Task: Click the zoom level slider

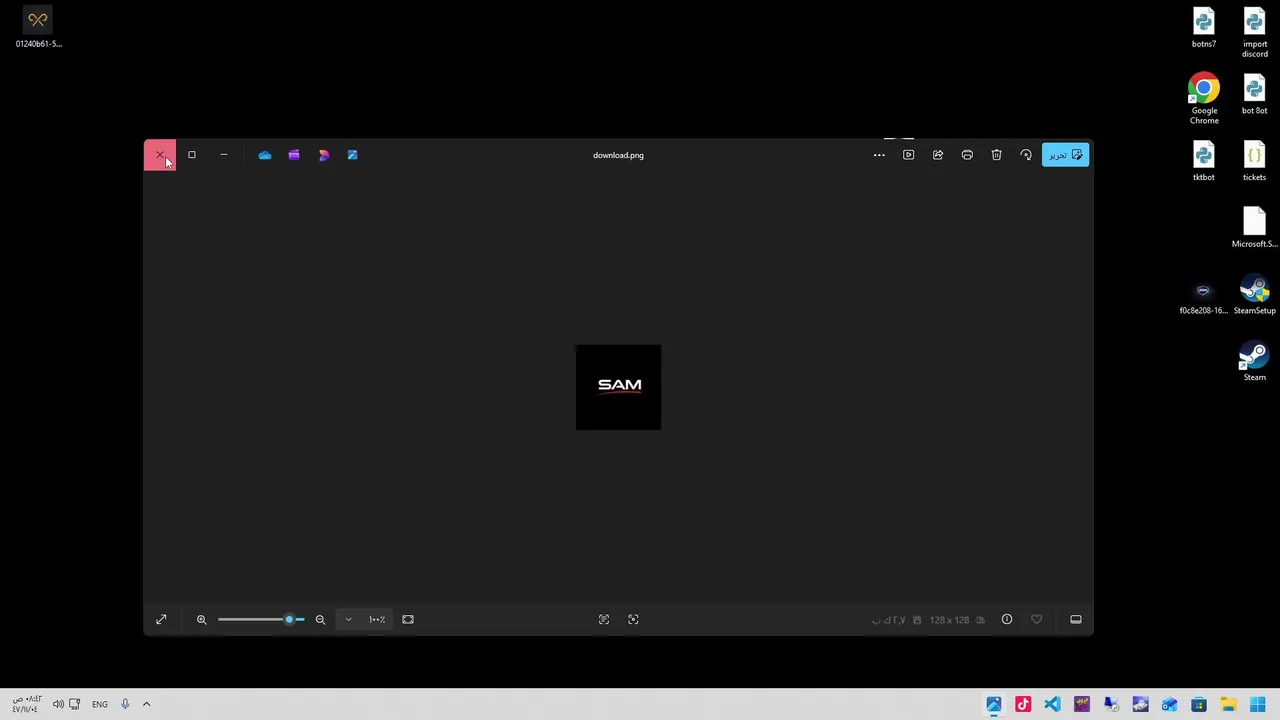Action: [x=261, y=620]
